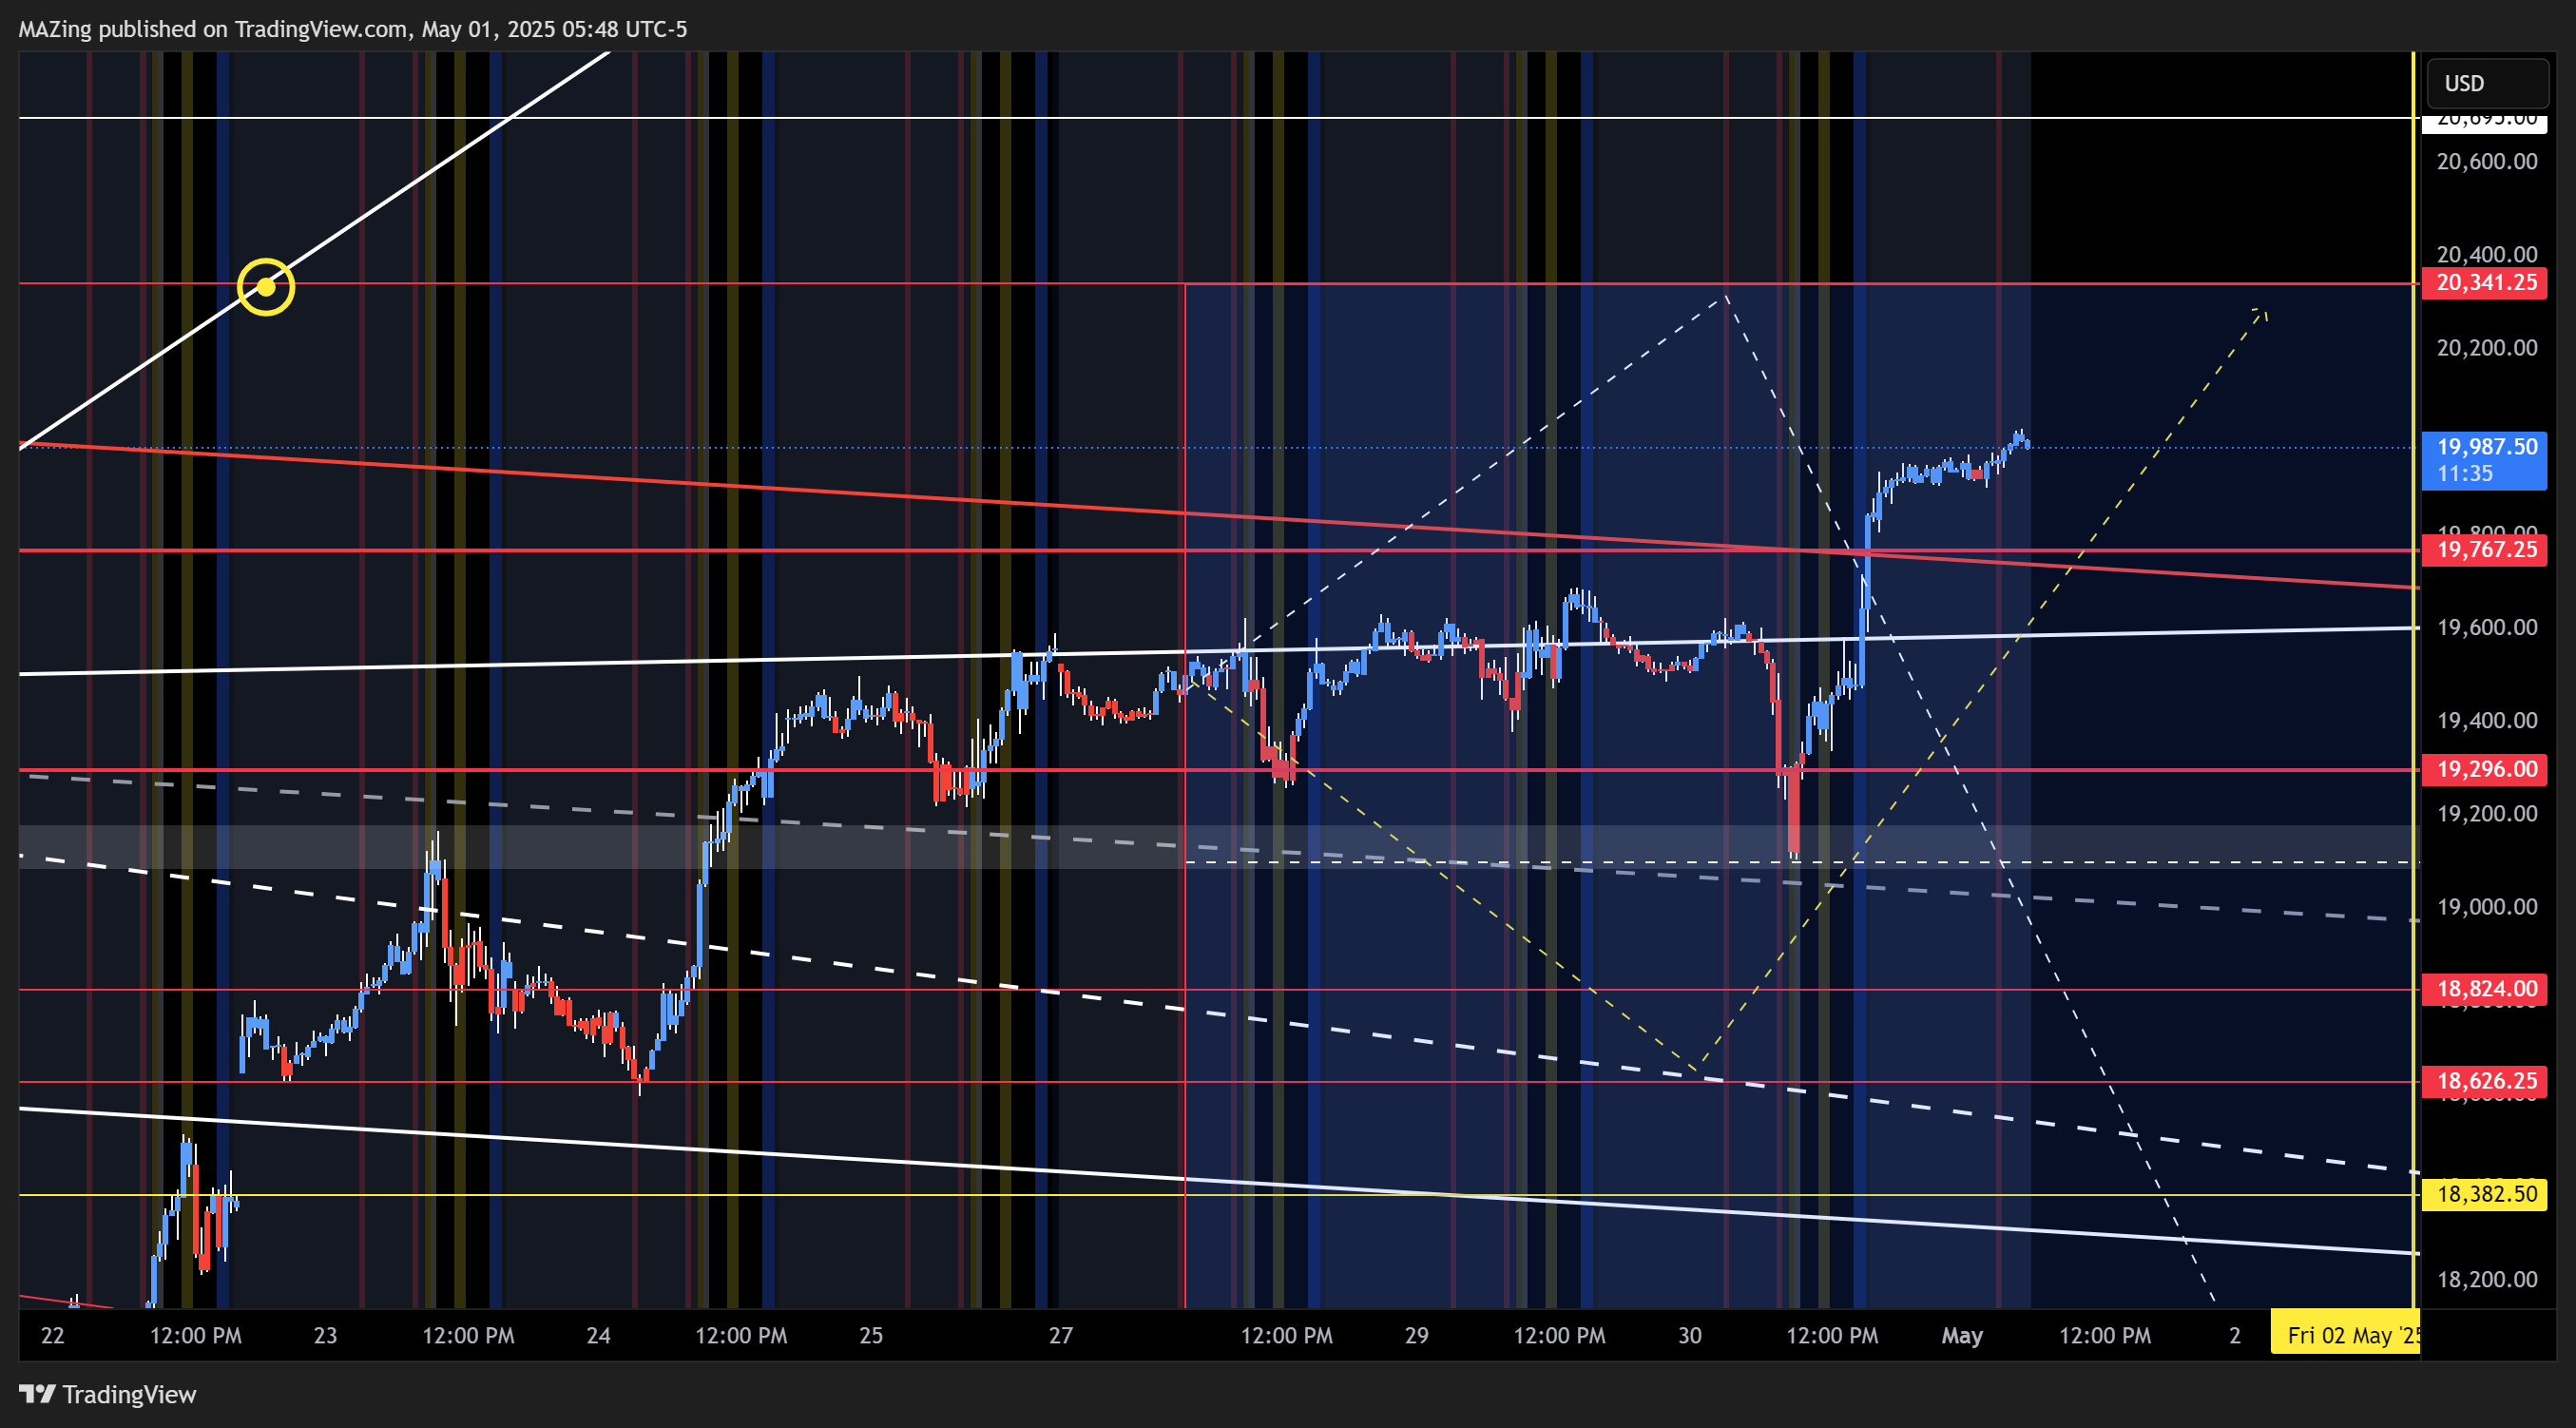Click the 20,600.00 price axis label
The height and width of the screenshot is (1428, 2576).
point(2487,162)
